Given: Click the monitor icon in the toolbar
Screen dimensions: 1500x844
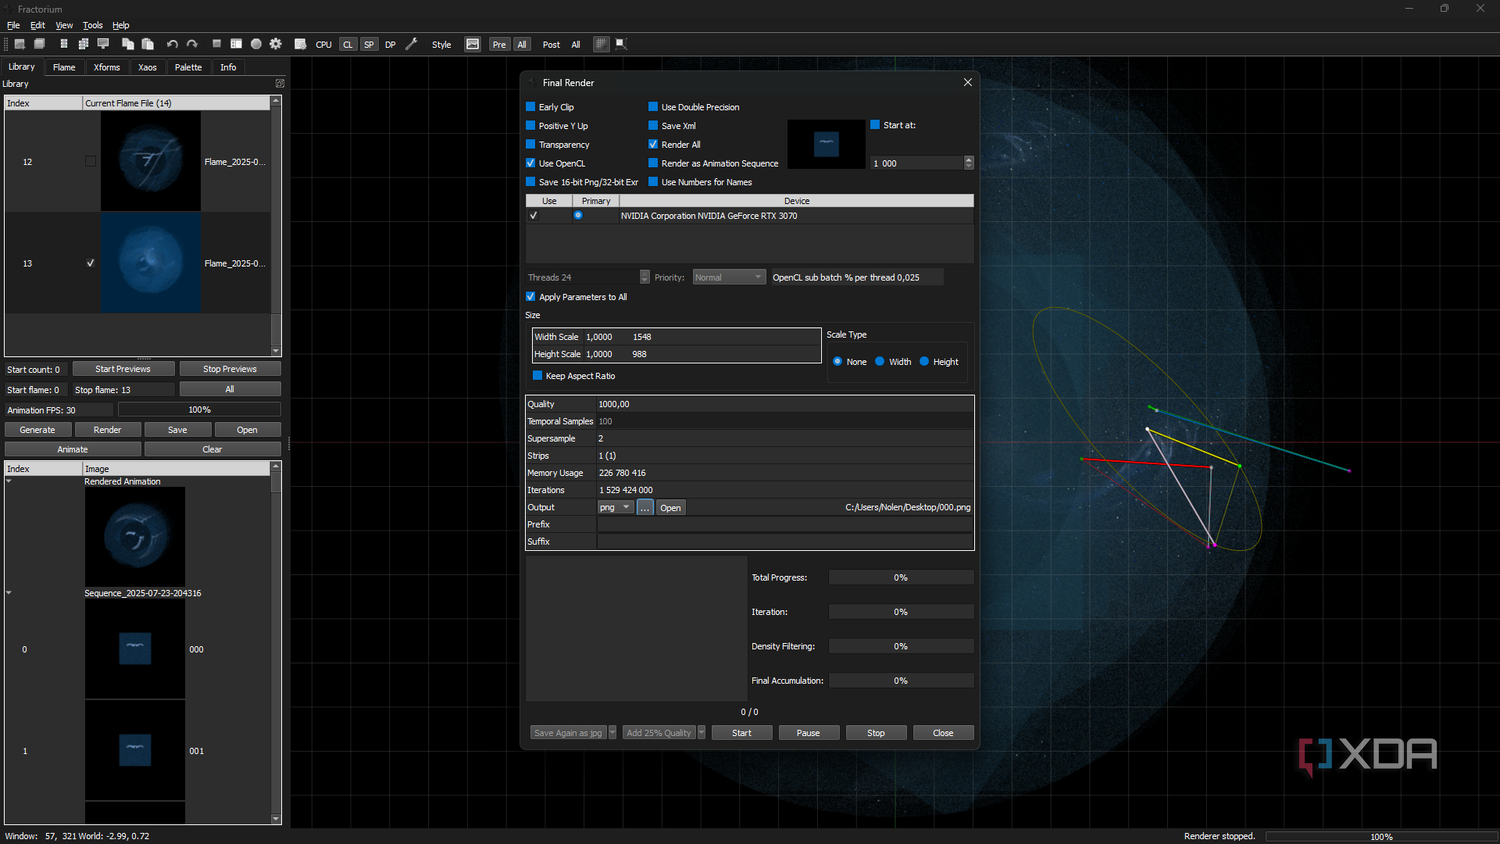Looking at the screenshot, I should click(x=103, y=44).
